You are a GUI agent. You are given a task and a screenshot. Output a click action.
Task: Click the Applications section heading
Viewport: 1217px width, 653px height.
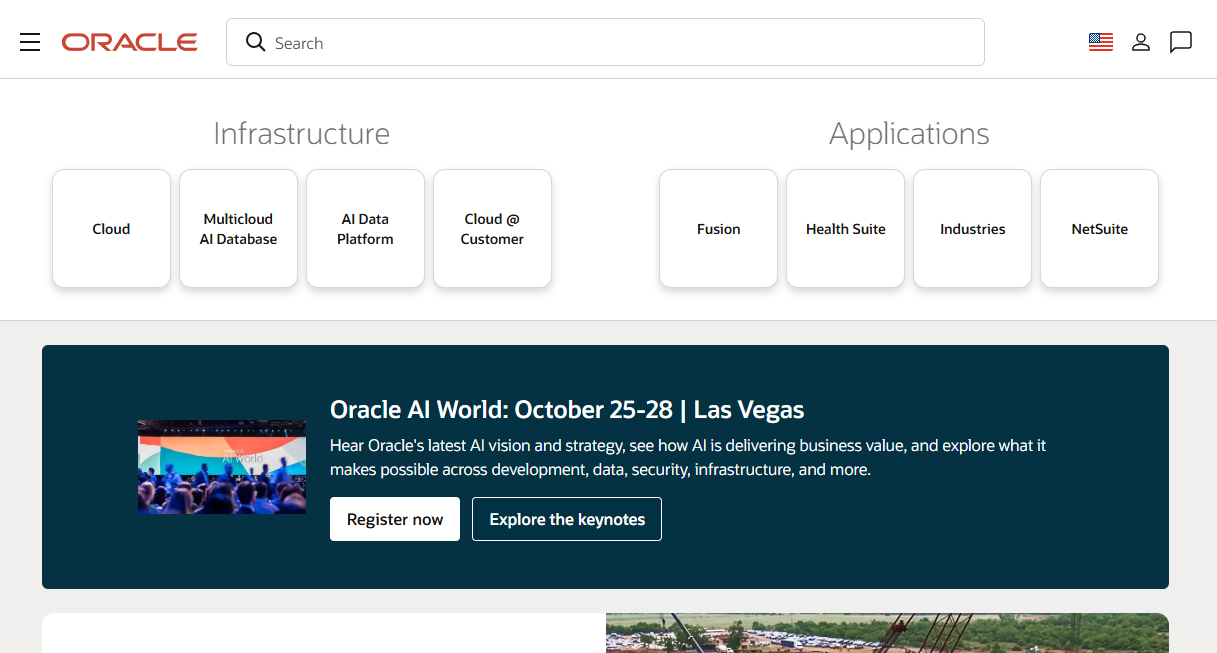(909, 133)
